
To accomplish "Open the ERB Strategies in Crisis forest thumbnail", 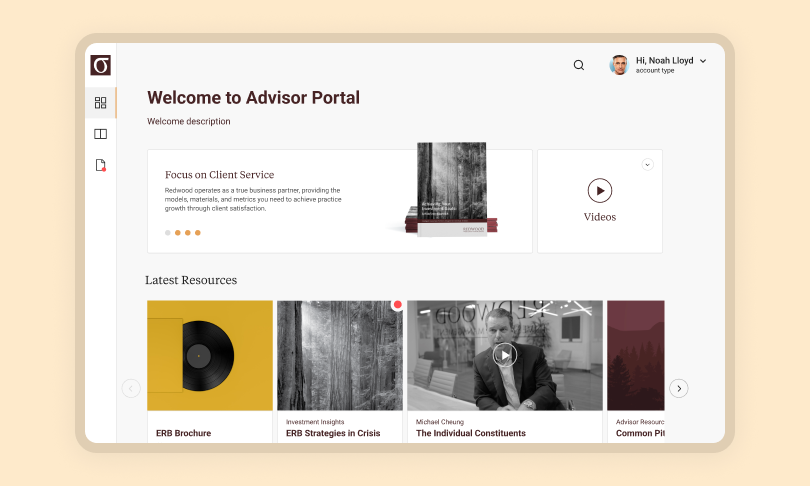I will pyautogui.click(x=340, y=355).
